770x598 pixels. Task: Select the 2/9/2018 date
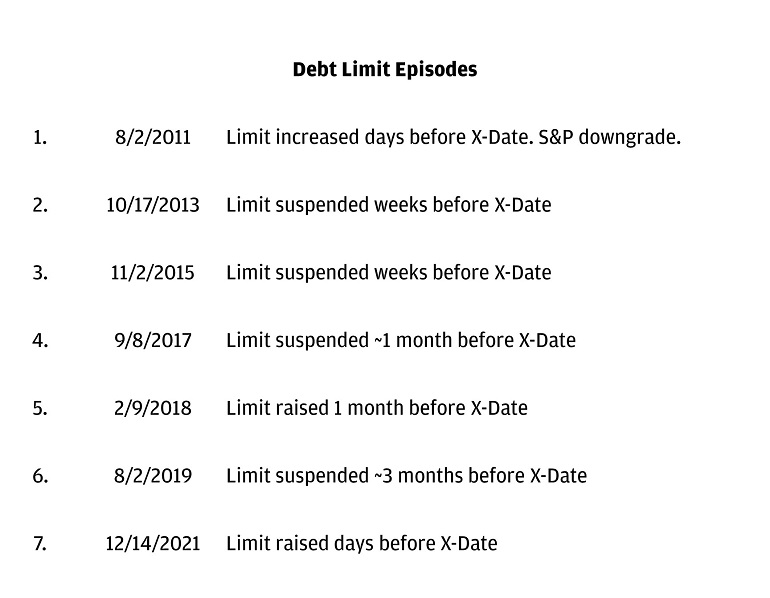[x=152, y=408]
